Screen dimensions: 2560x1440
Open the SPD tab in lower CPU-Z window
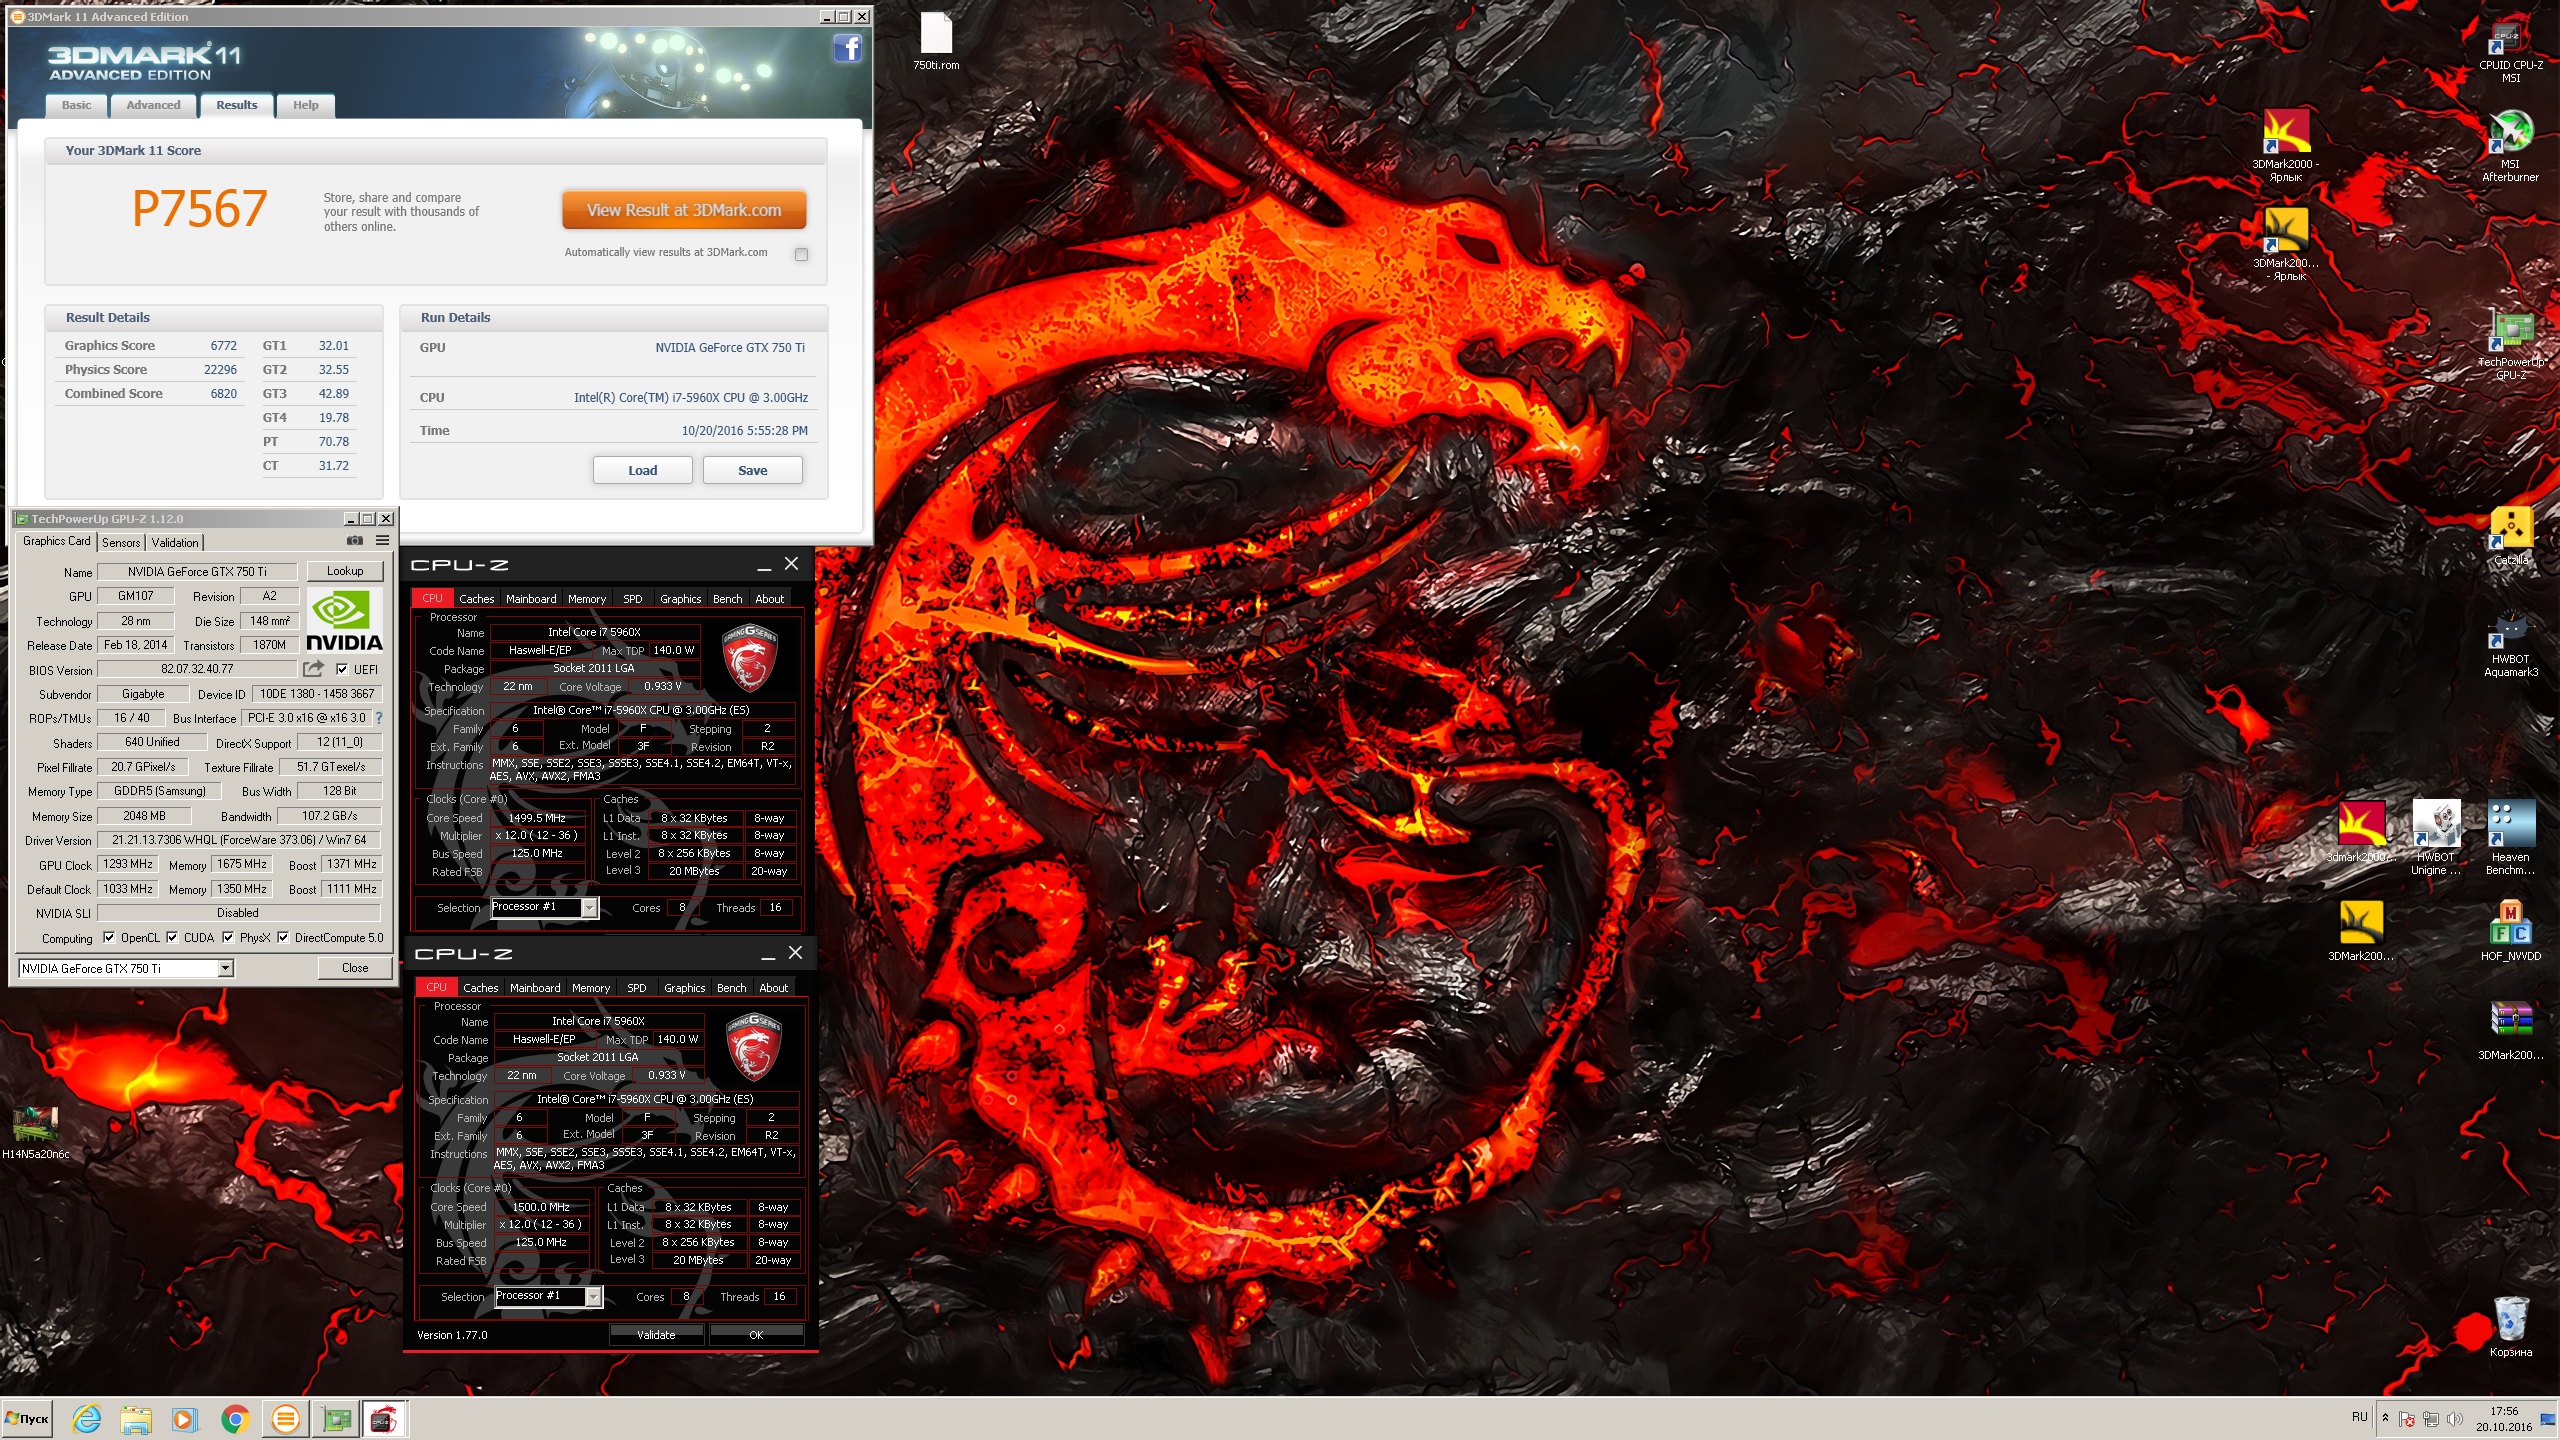(637, 987)
